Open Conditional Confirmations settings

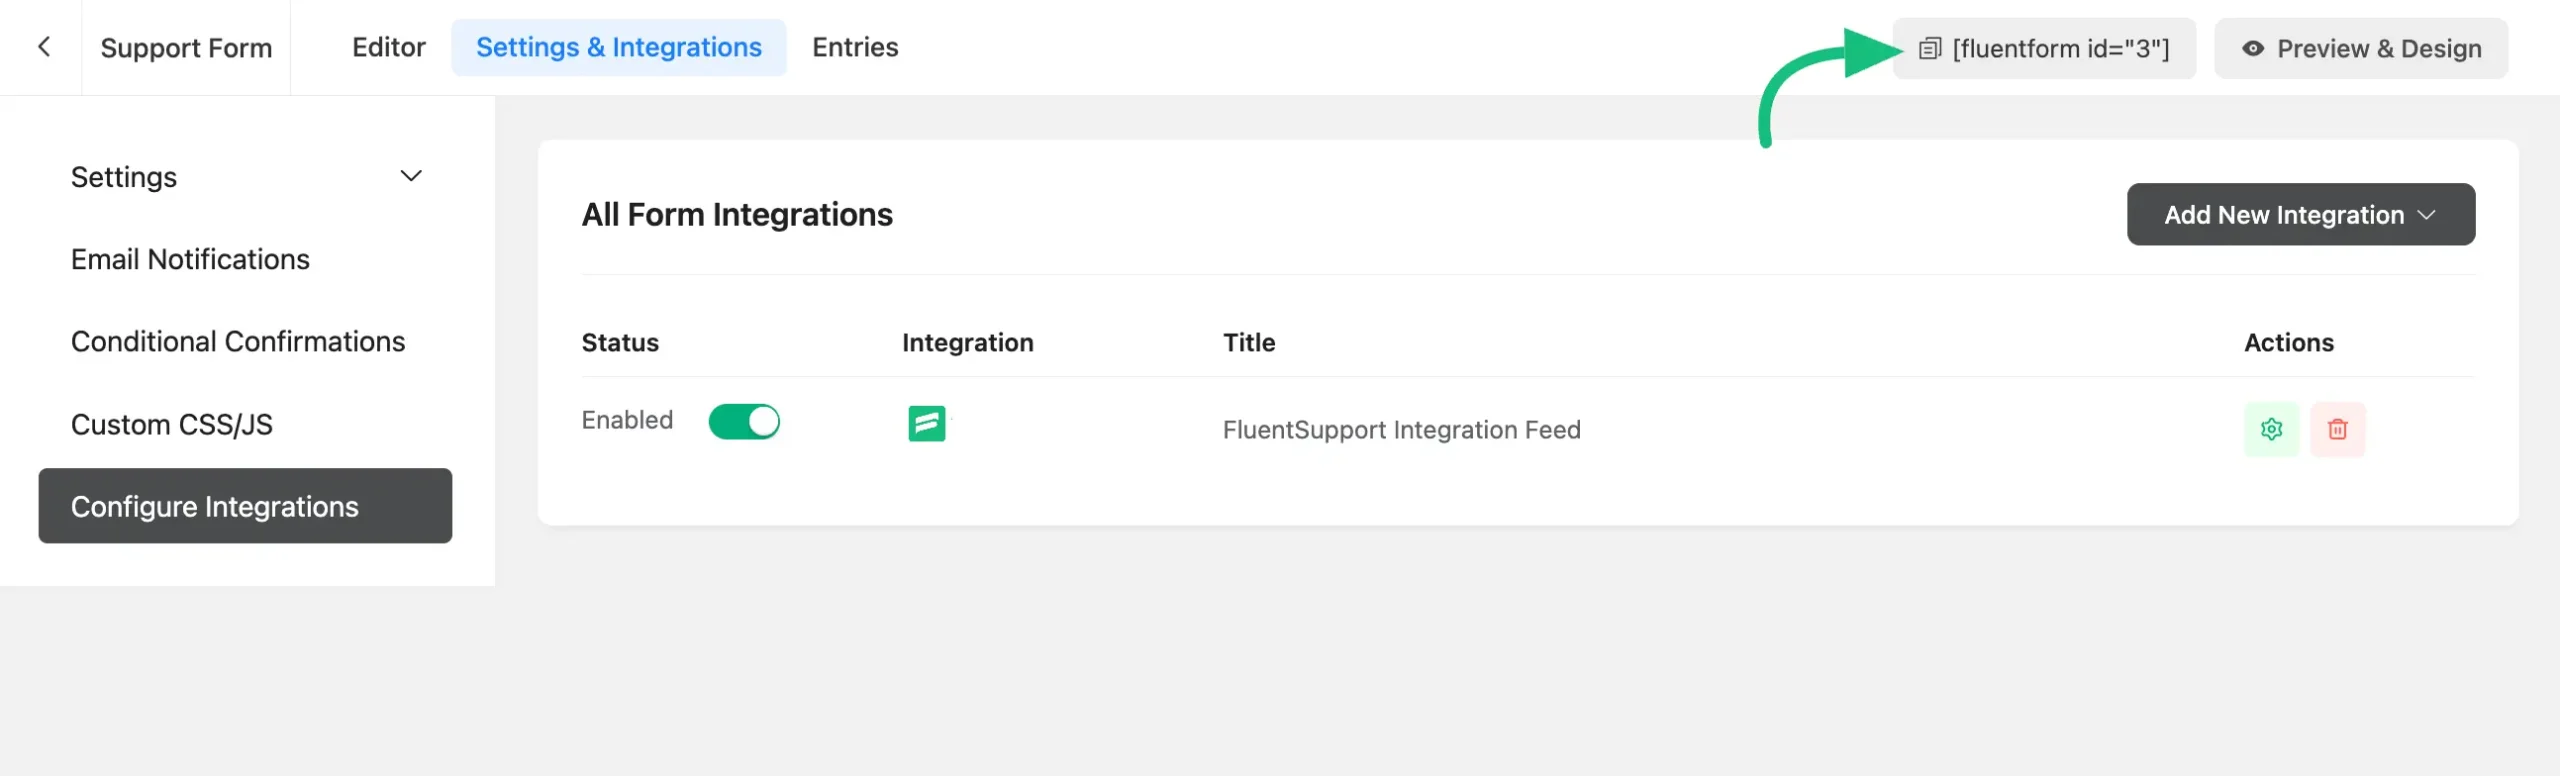pyautogui.click(x=237, y=341)
